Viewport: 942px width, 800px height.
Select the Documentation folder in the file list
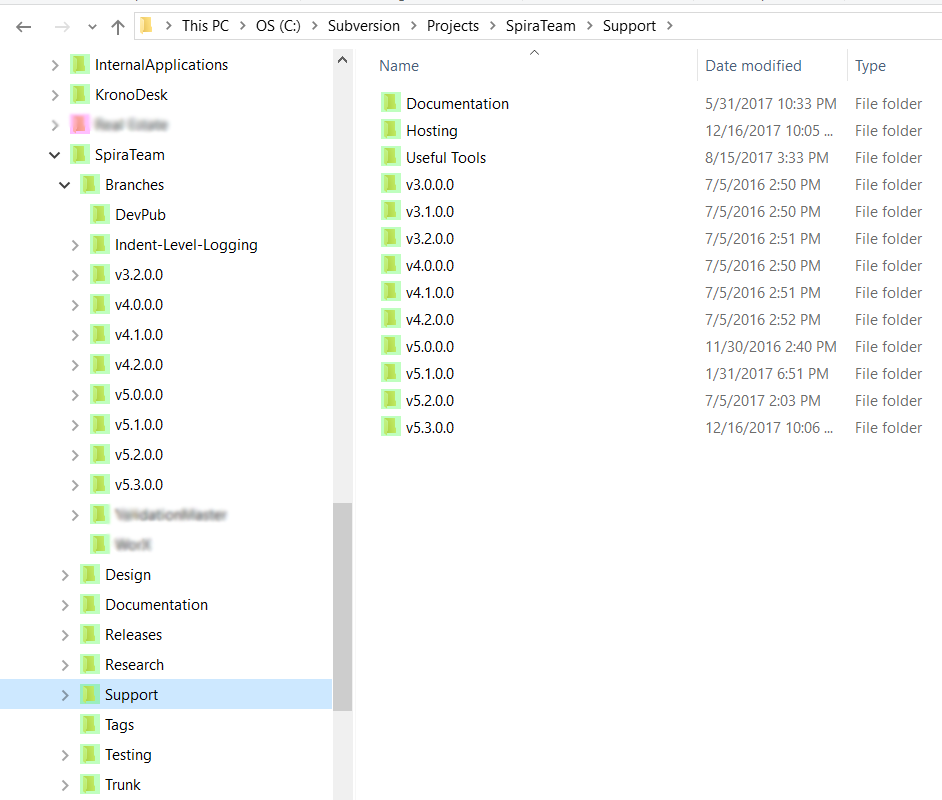(x=457, y=104)
